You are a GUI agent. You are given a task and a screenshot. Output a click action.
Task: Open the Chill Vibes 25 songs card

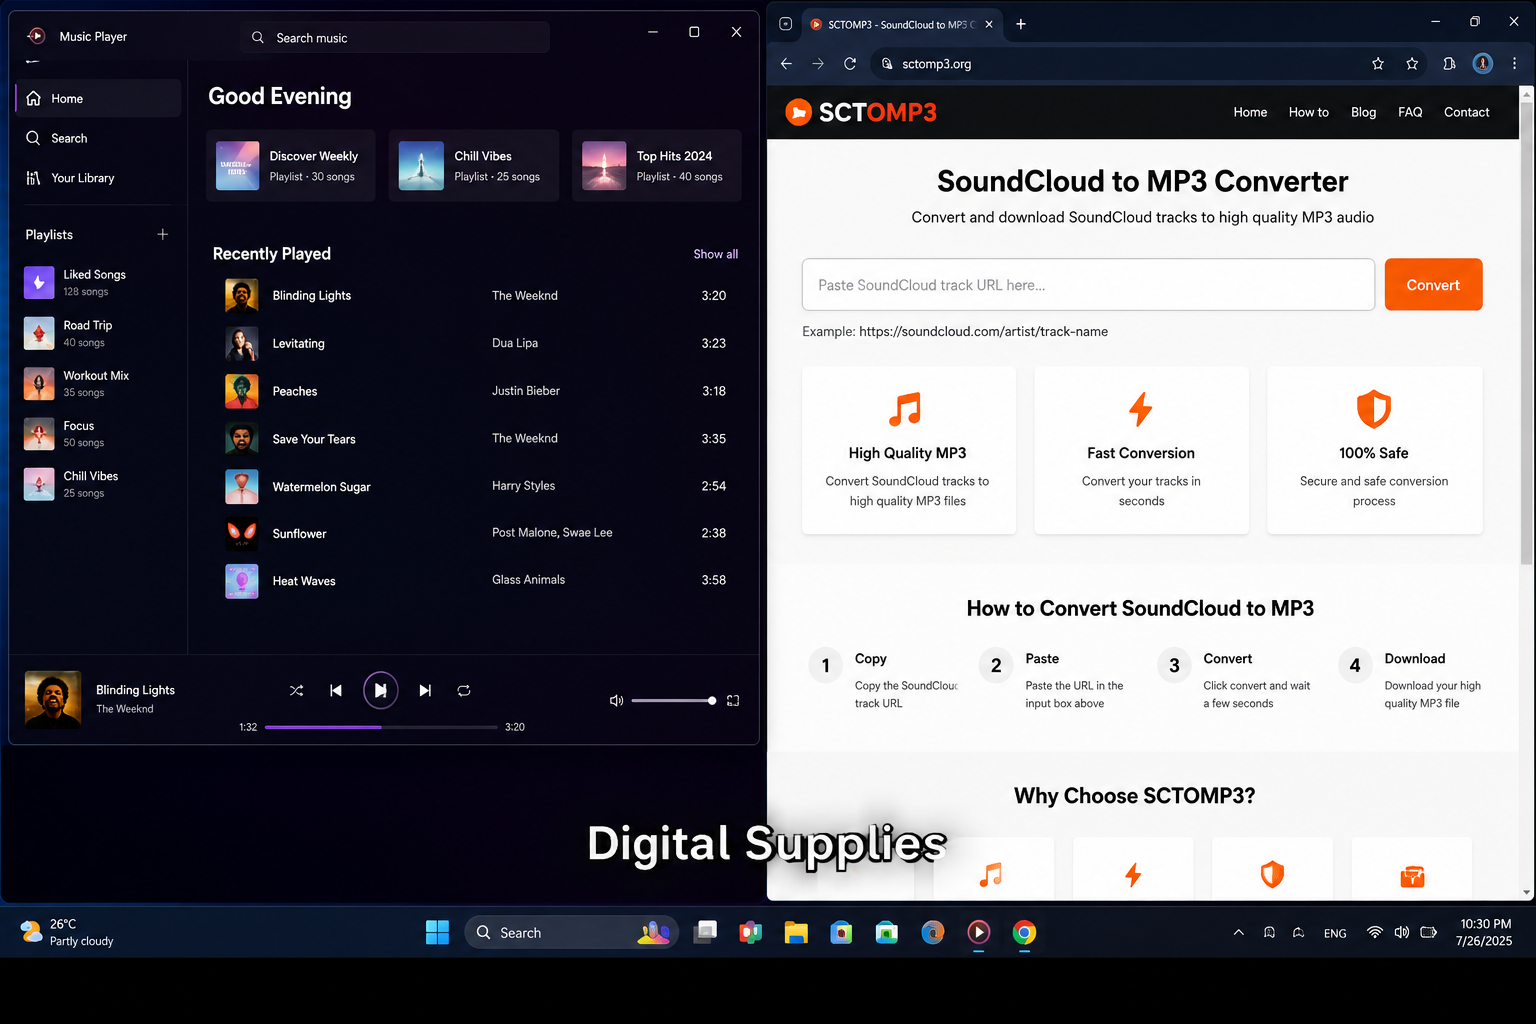[473, 166]
